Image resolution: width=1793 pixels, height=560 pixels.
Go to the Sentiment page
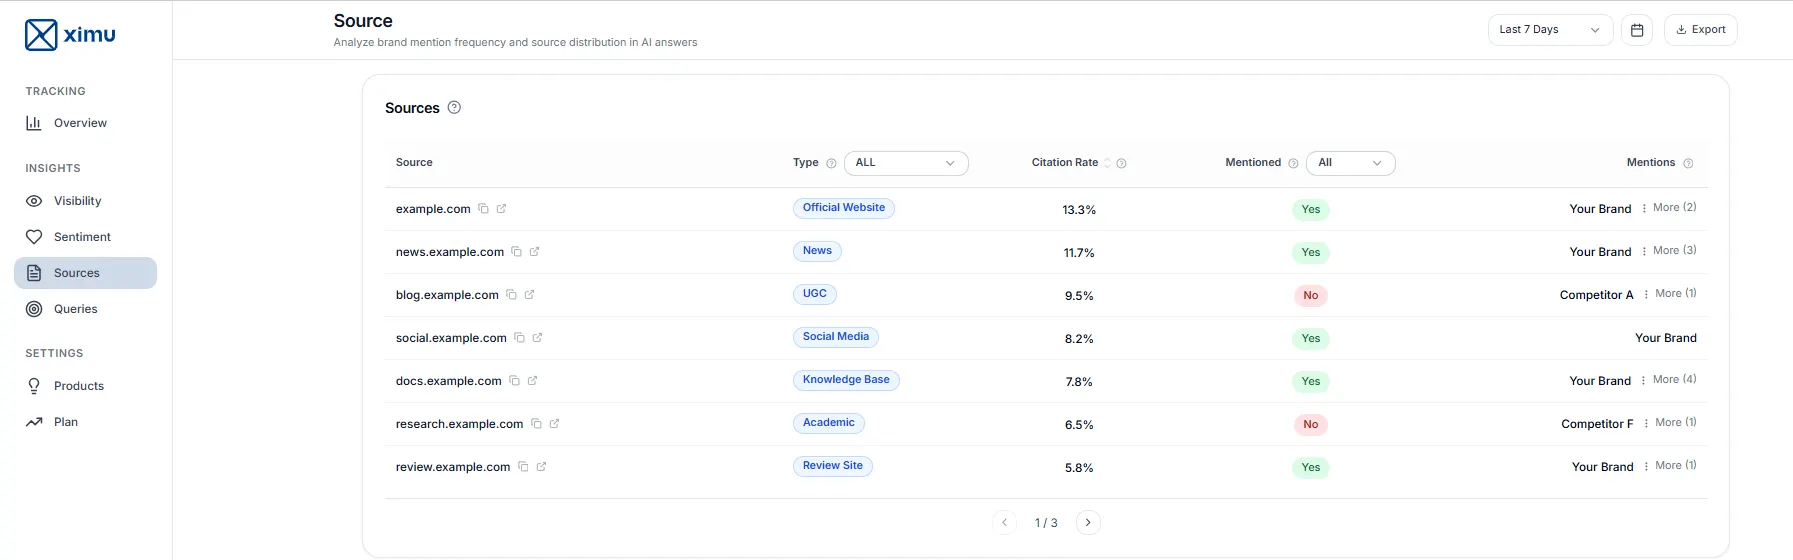(x=82, y=237)
